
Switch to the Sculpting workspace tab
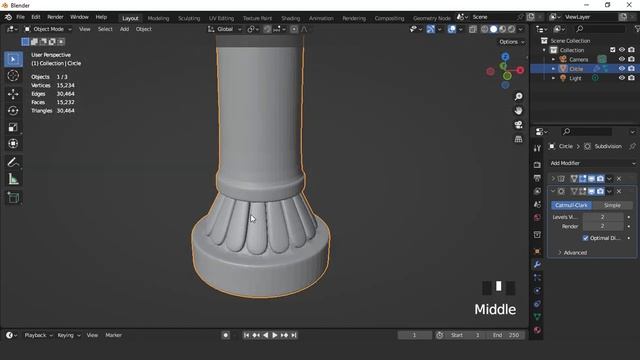[x=189, y=18]
